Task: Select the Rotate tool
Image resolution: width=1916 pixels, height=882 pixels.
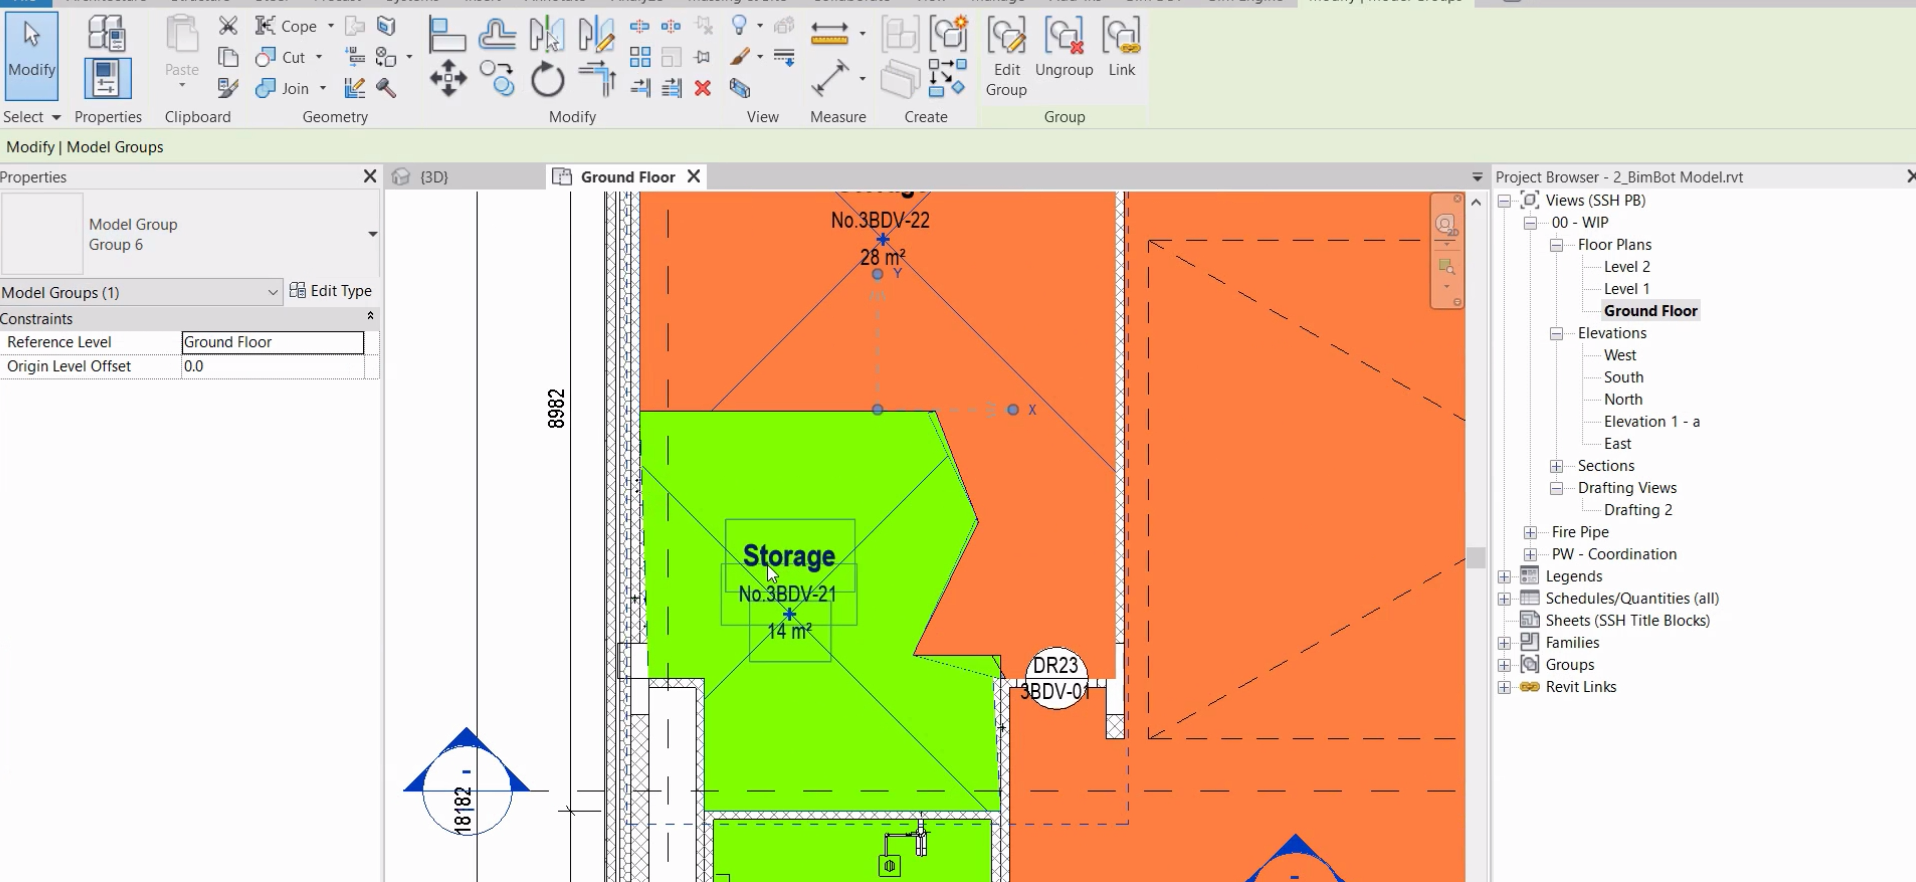Action: pyautogui.click(x=548, y=79)
